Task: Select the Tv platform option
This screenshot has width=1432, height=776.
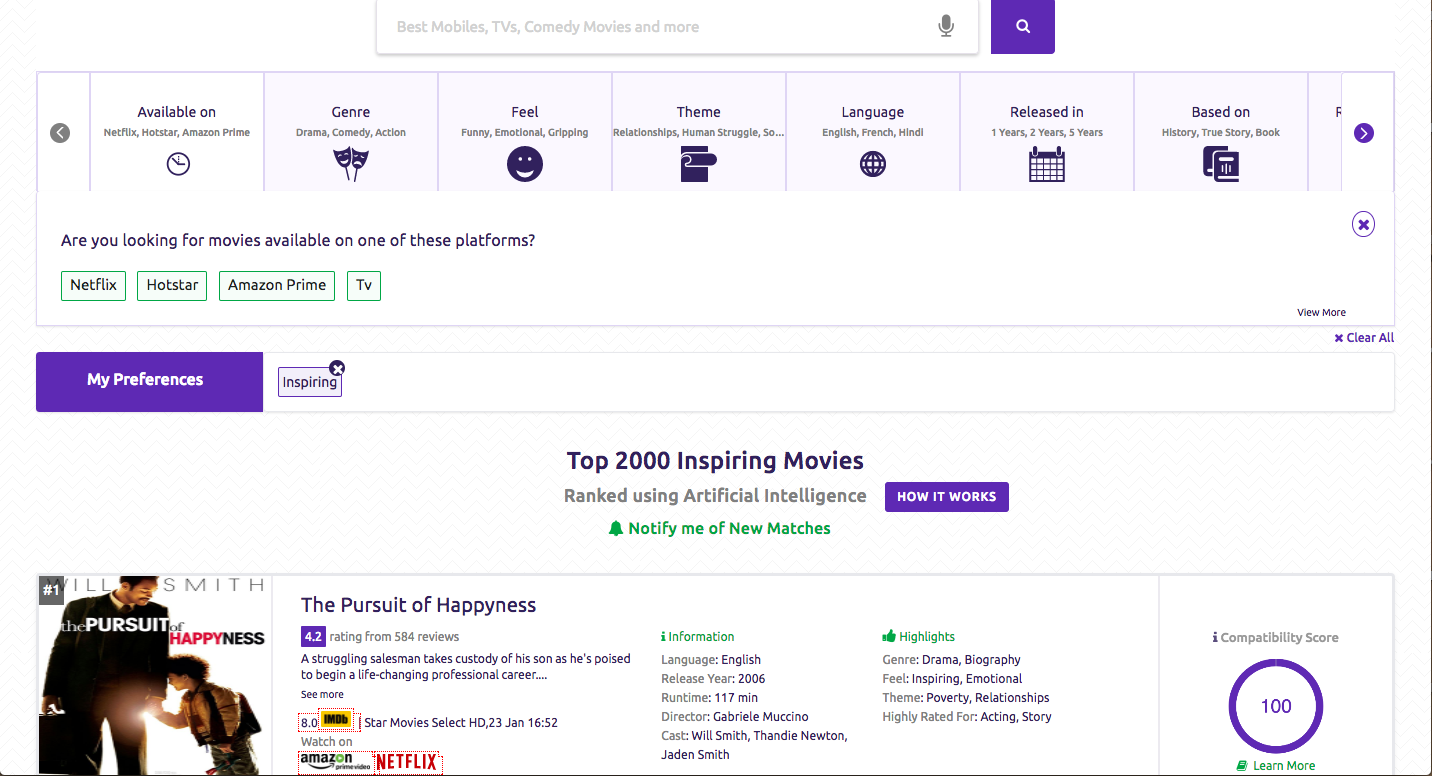Action: tap(364, 285)
